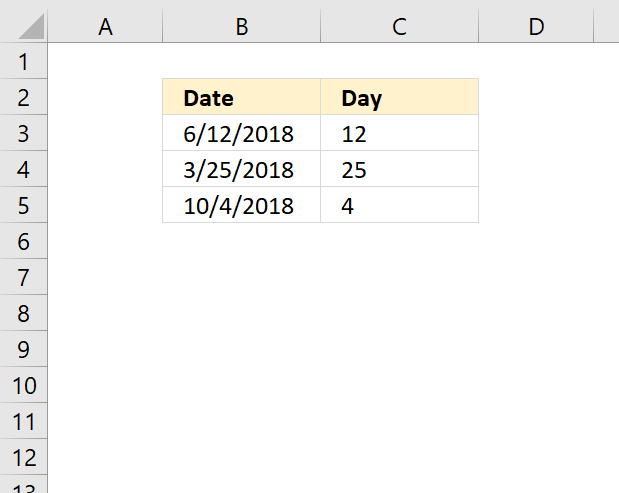Click the Day header cell

point(400,97)
